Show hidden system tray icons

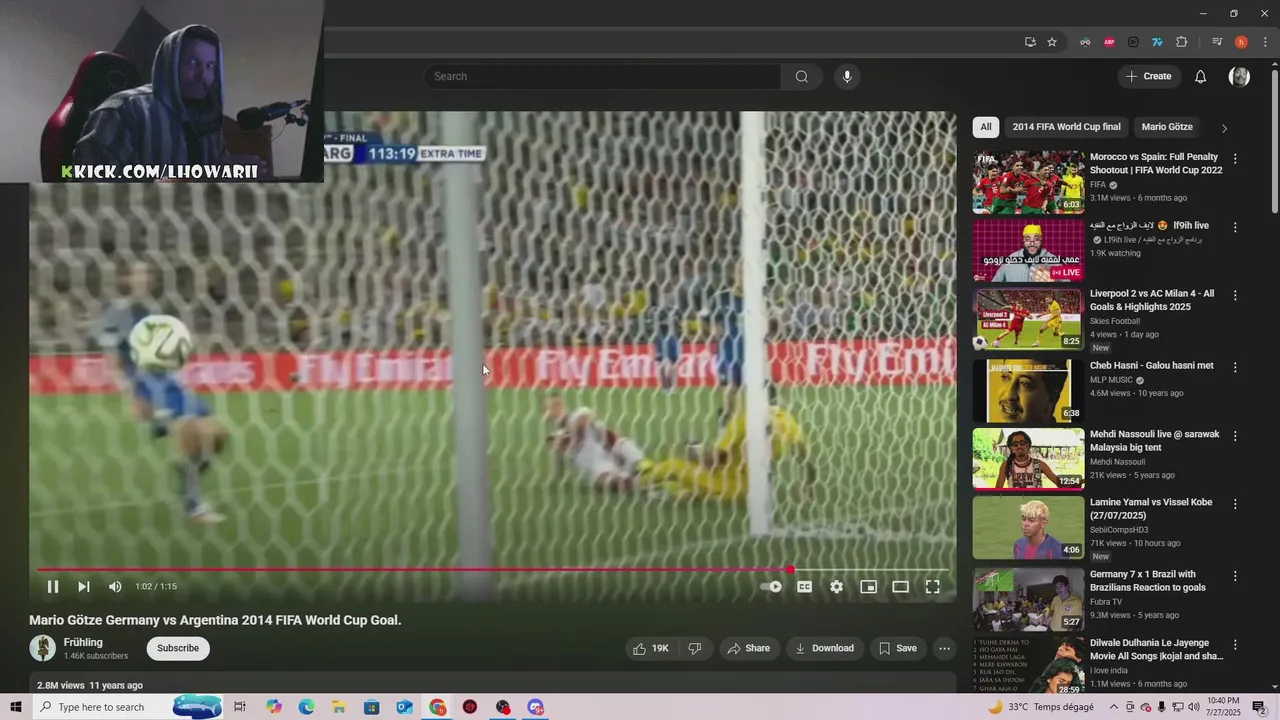tap(1114, 707)
